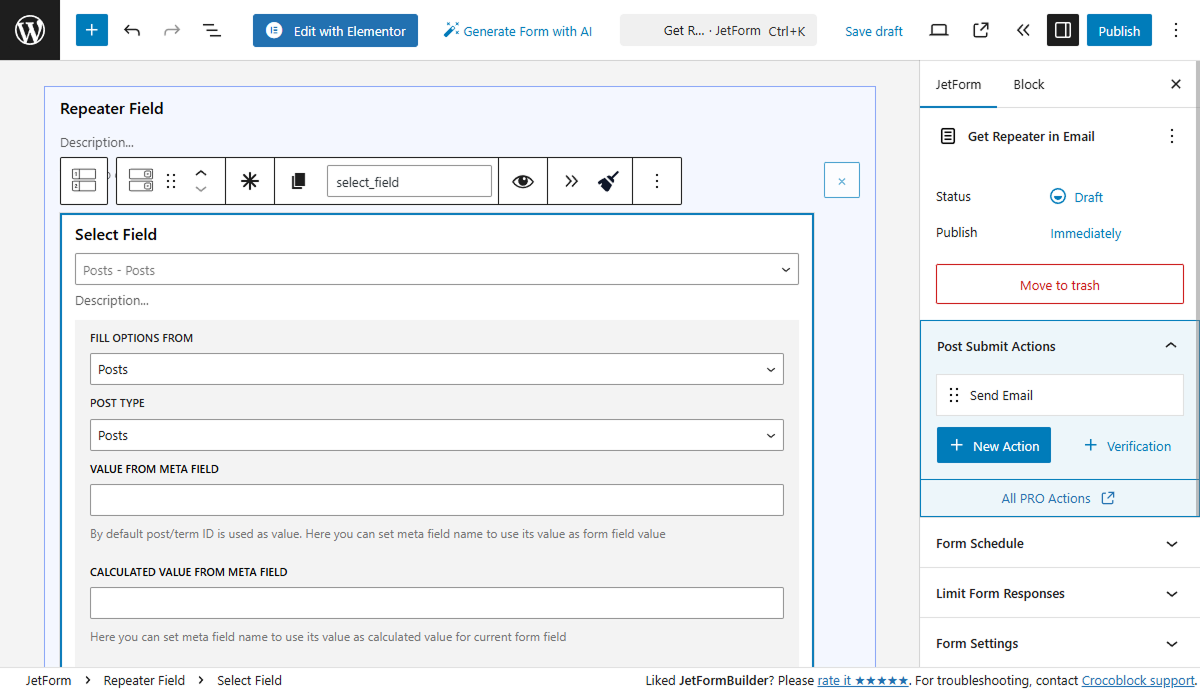Image resolution: width=1200 pixels, height=692 pixels.
Task: Click the double left chevron icon in top bar
Action: 1023,31
